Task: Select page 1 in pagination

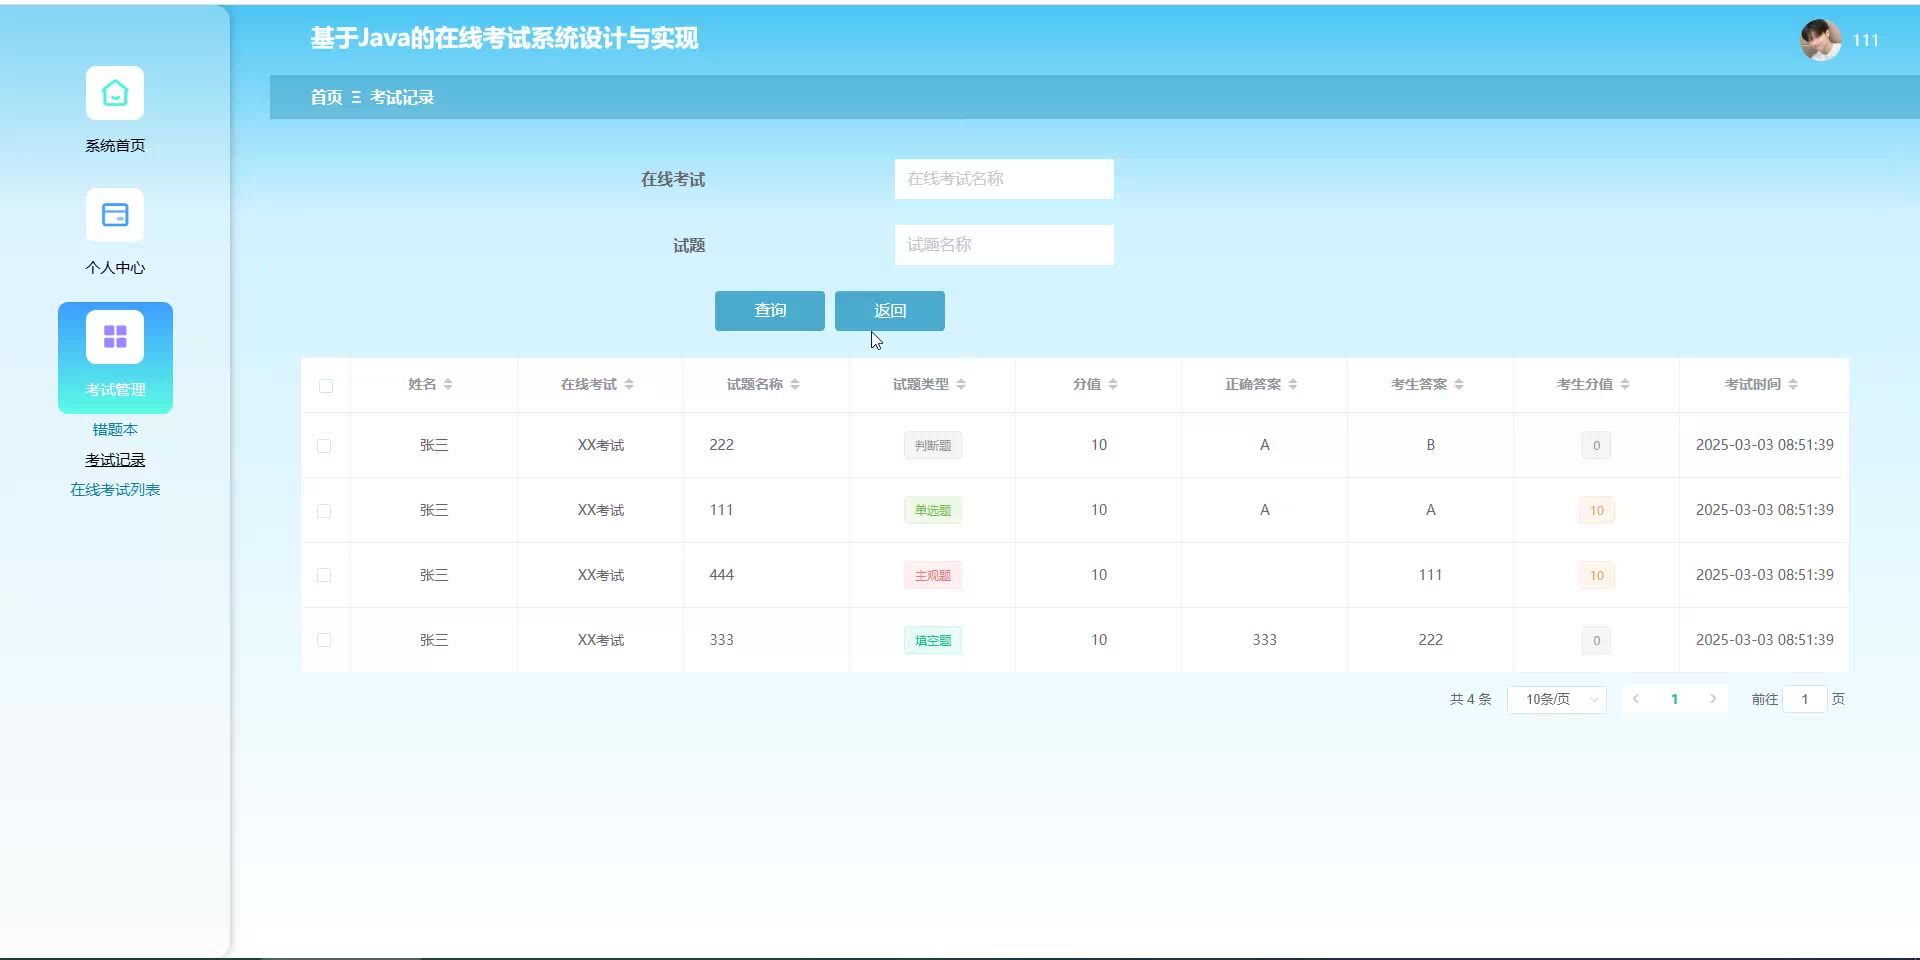Action: point(1675,699)
